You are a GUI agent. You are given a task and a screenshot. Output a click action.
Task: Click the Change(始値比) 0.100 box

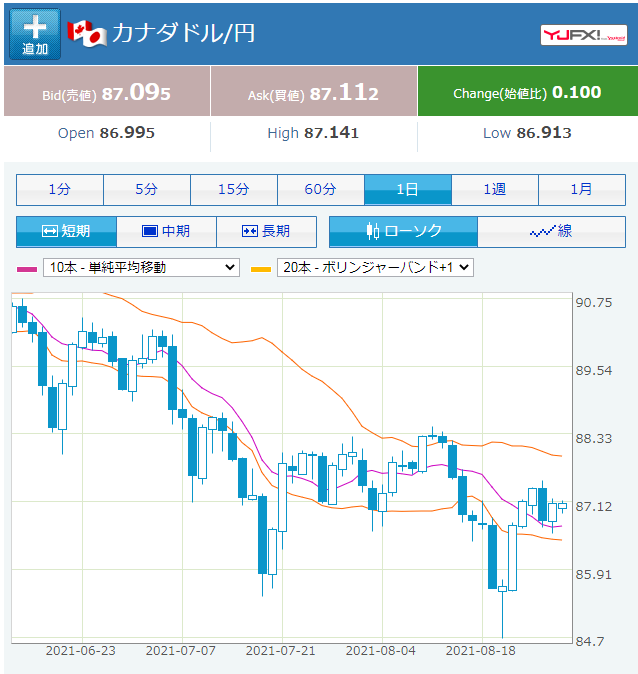528,91
